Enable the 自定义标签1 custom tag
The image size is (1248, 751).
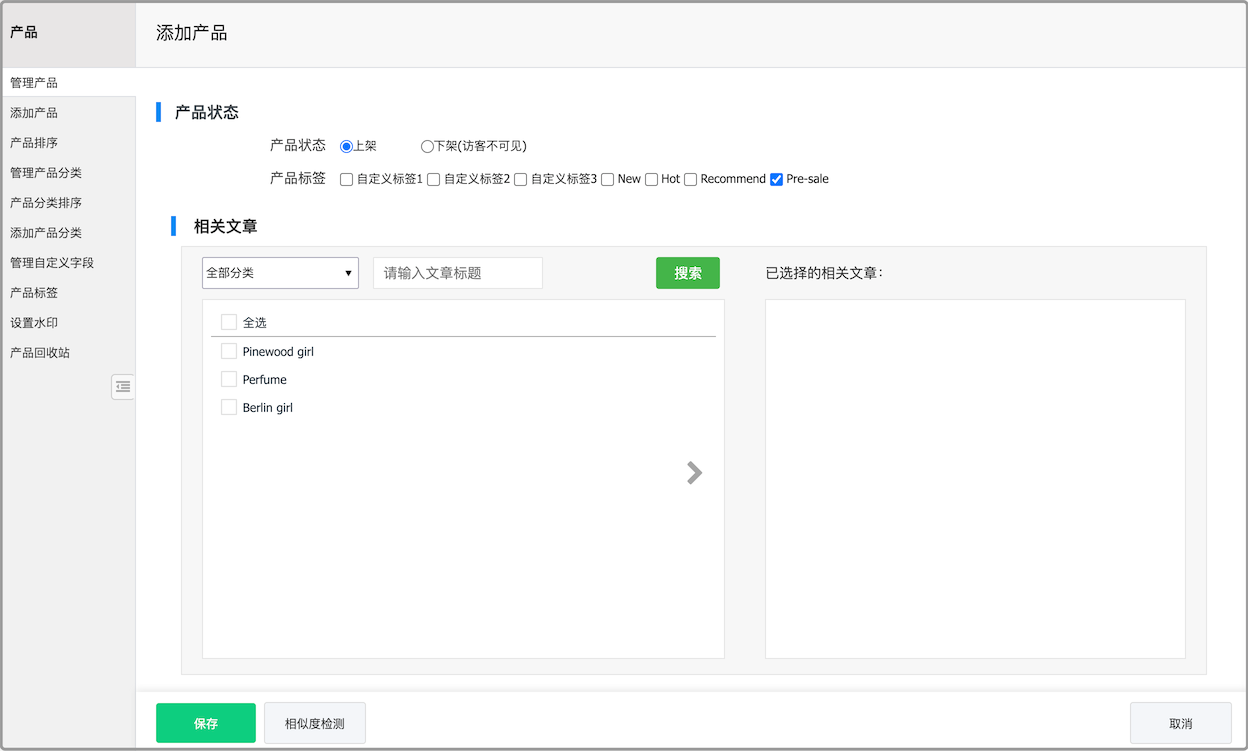pyautogui.click(x=345, y=179)
